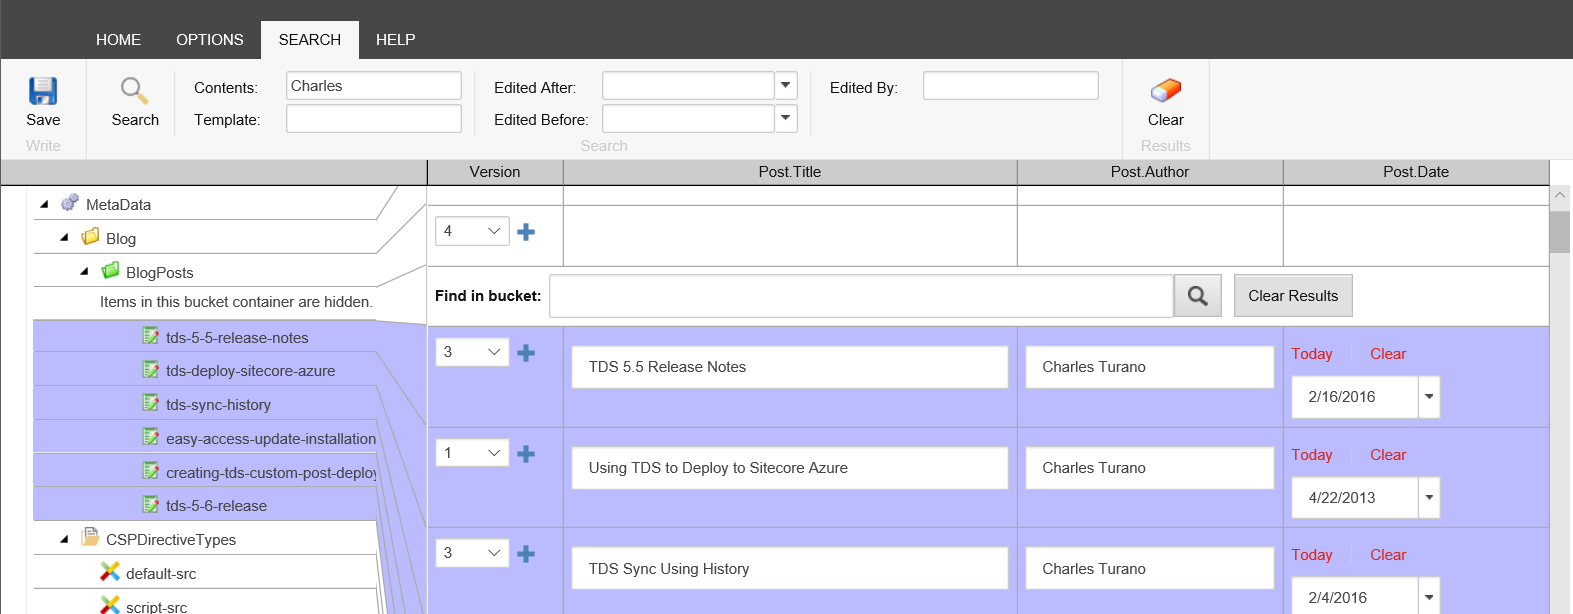Click the Clear Results button
Viewport: 1573px width, 614px height.
(1293, 296)
